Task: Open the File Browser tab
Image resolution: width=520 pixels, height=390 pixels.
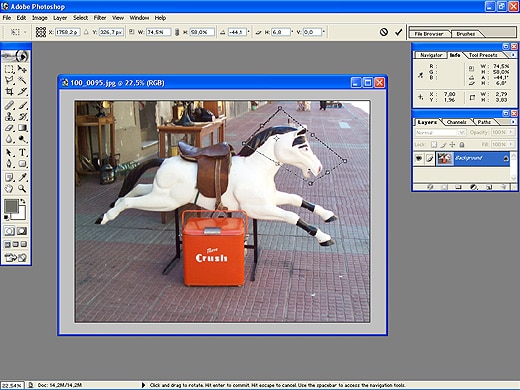Action: pos(429,34)
